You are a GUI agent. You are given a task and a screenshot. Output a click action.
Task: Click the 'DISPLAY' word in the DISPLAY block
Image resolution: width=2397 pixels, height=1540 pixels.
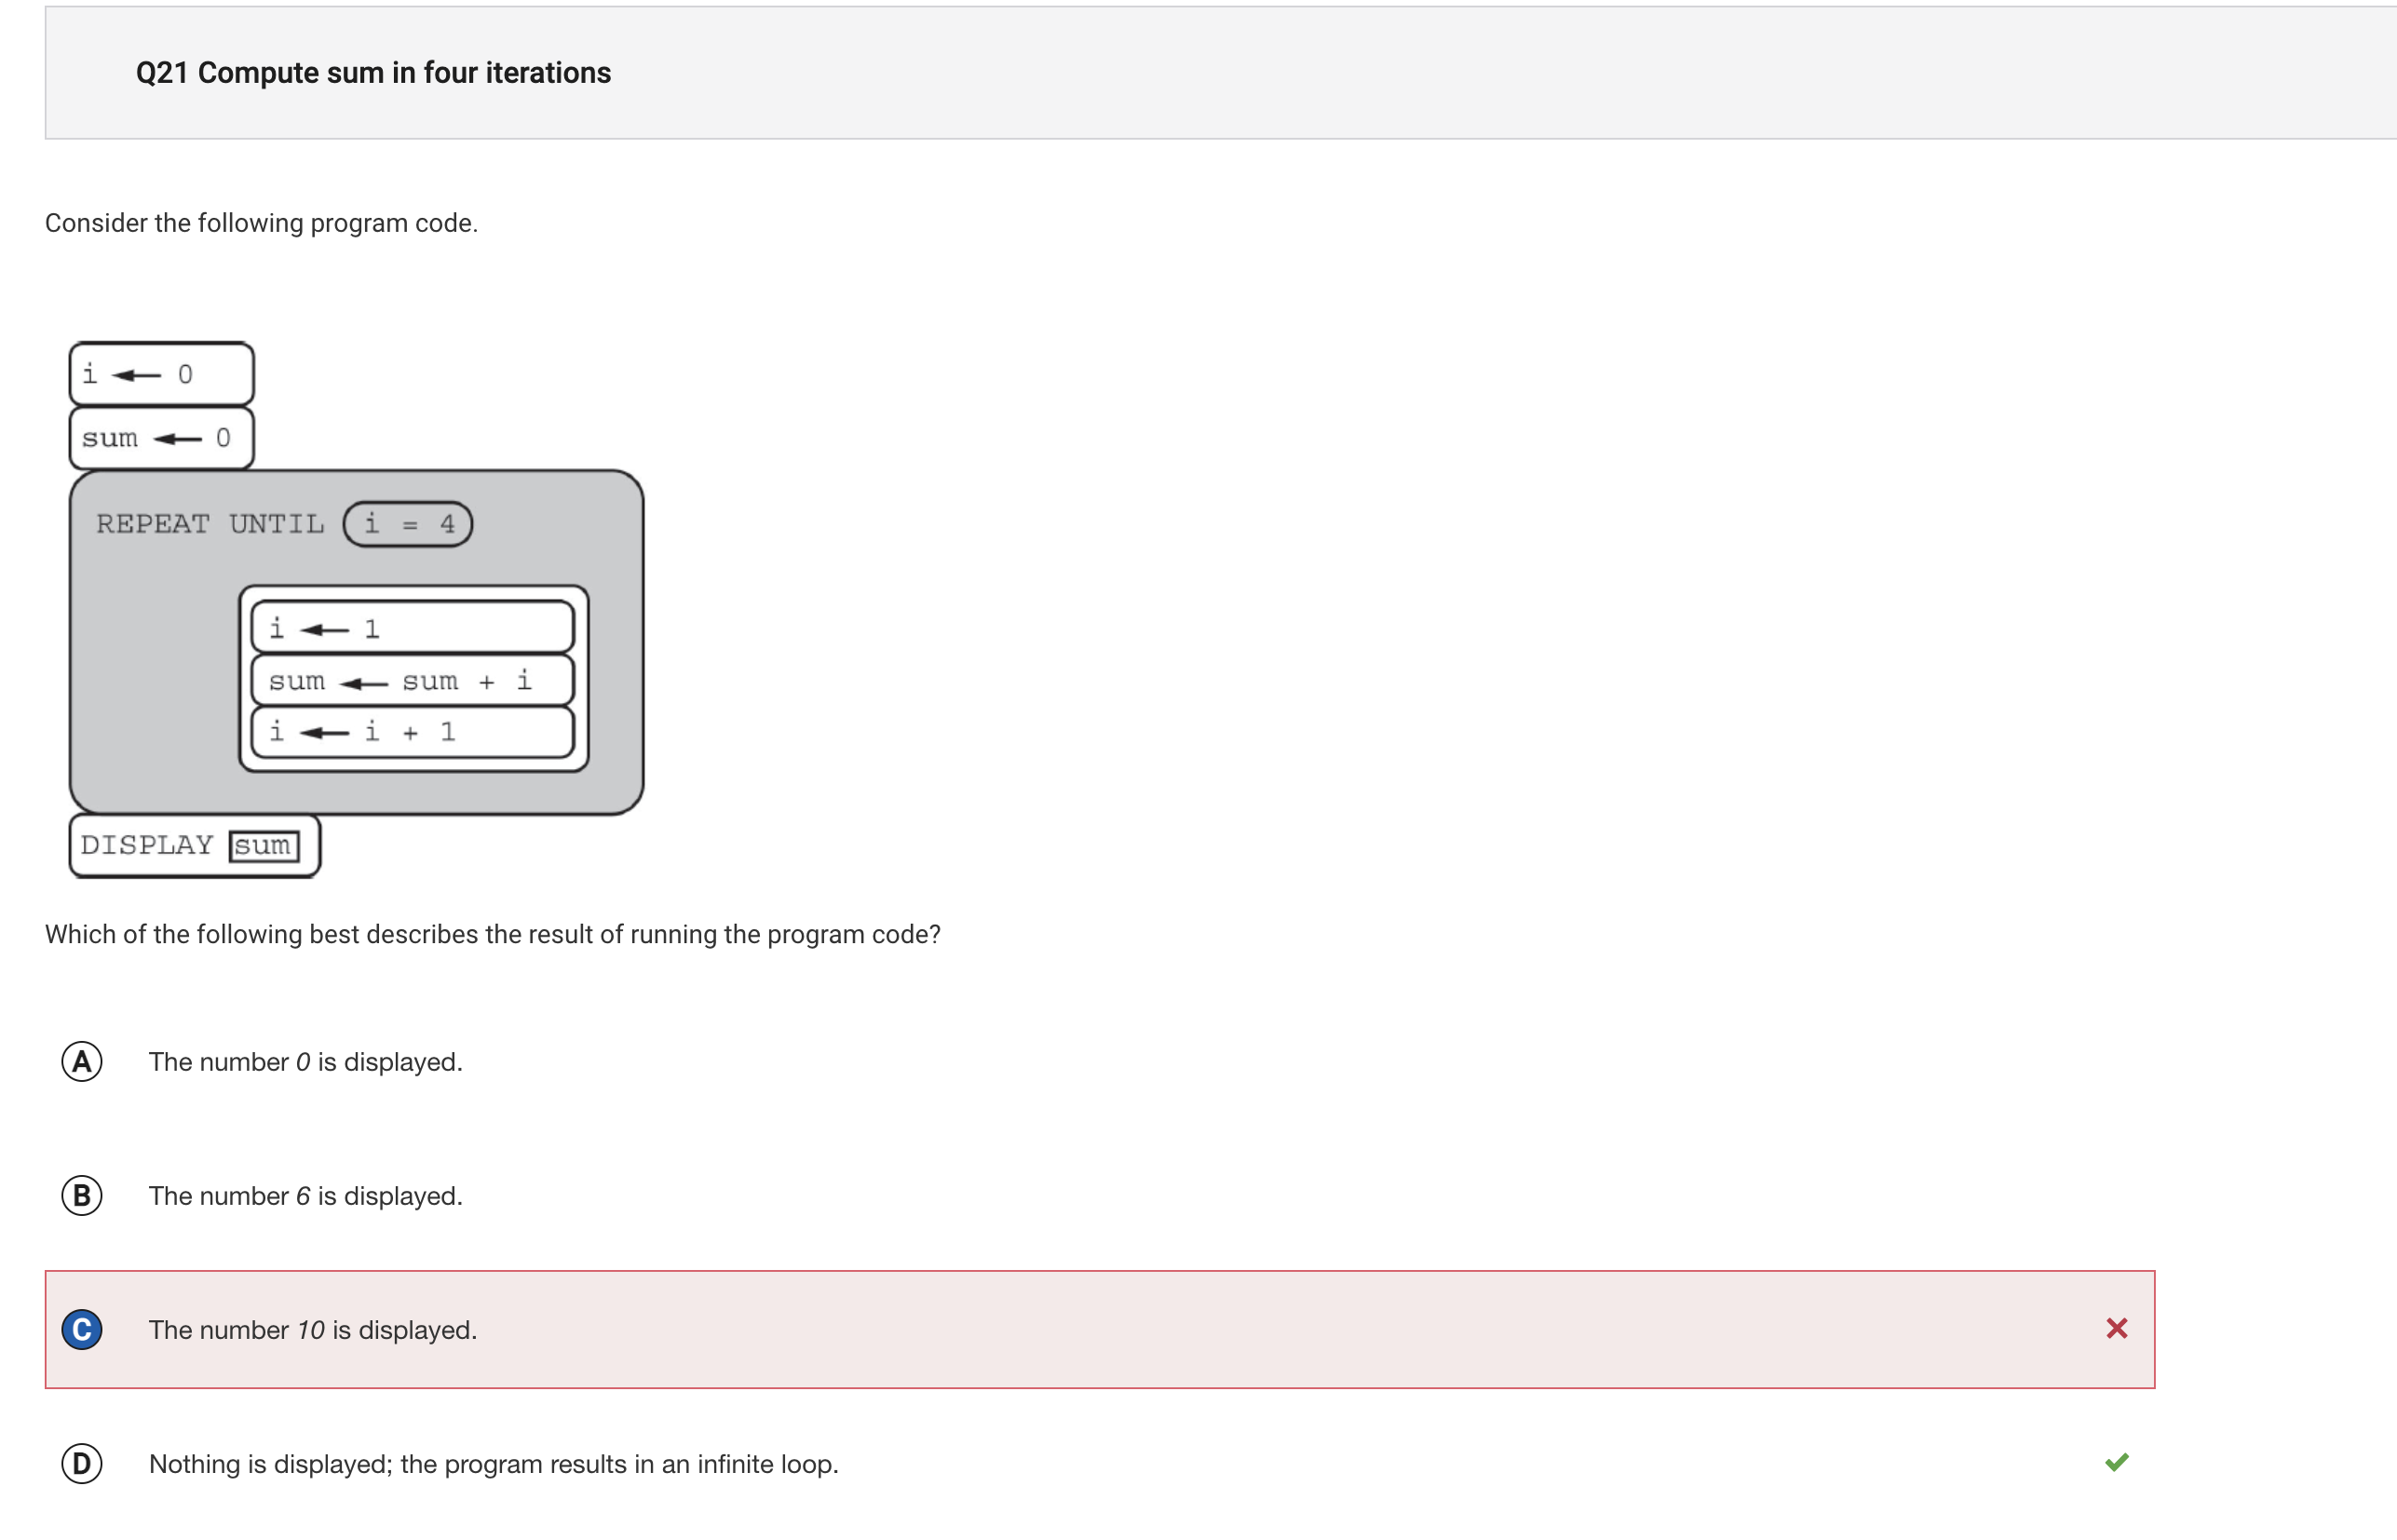(x=147, y=845)
